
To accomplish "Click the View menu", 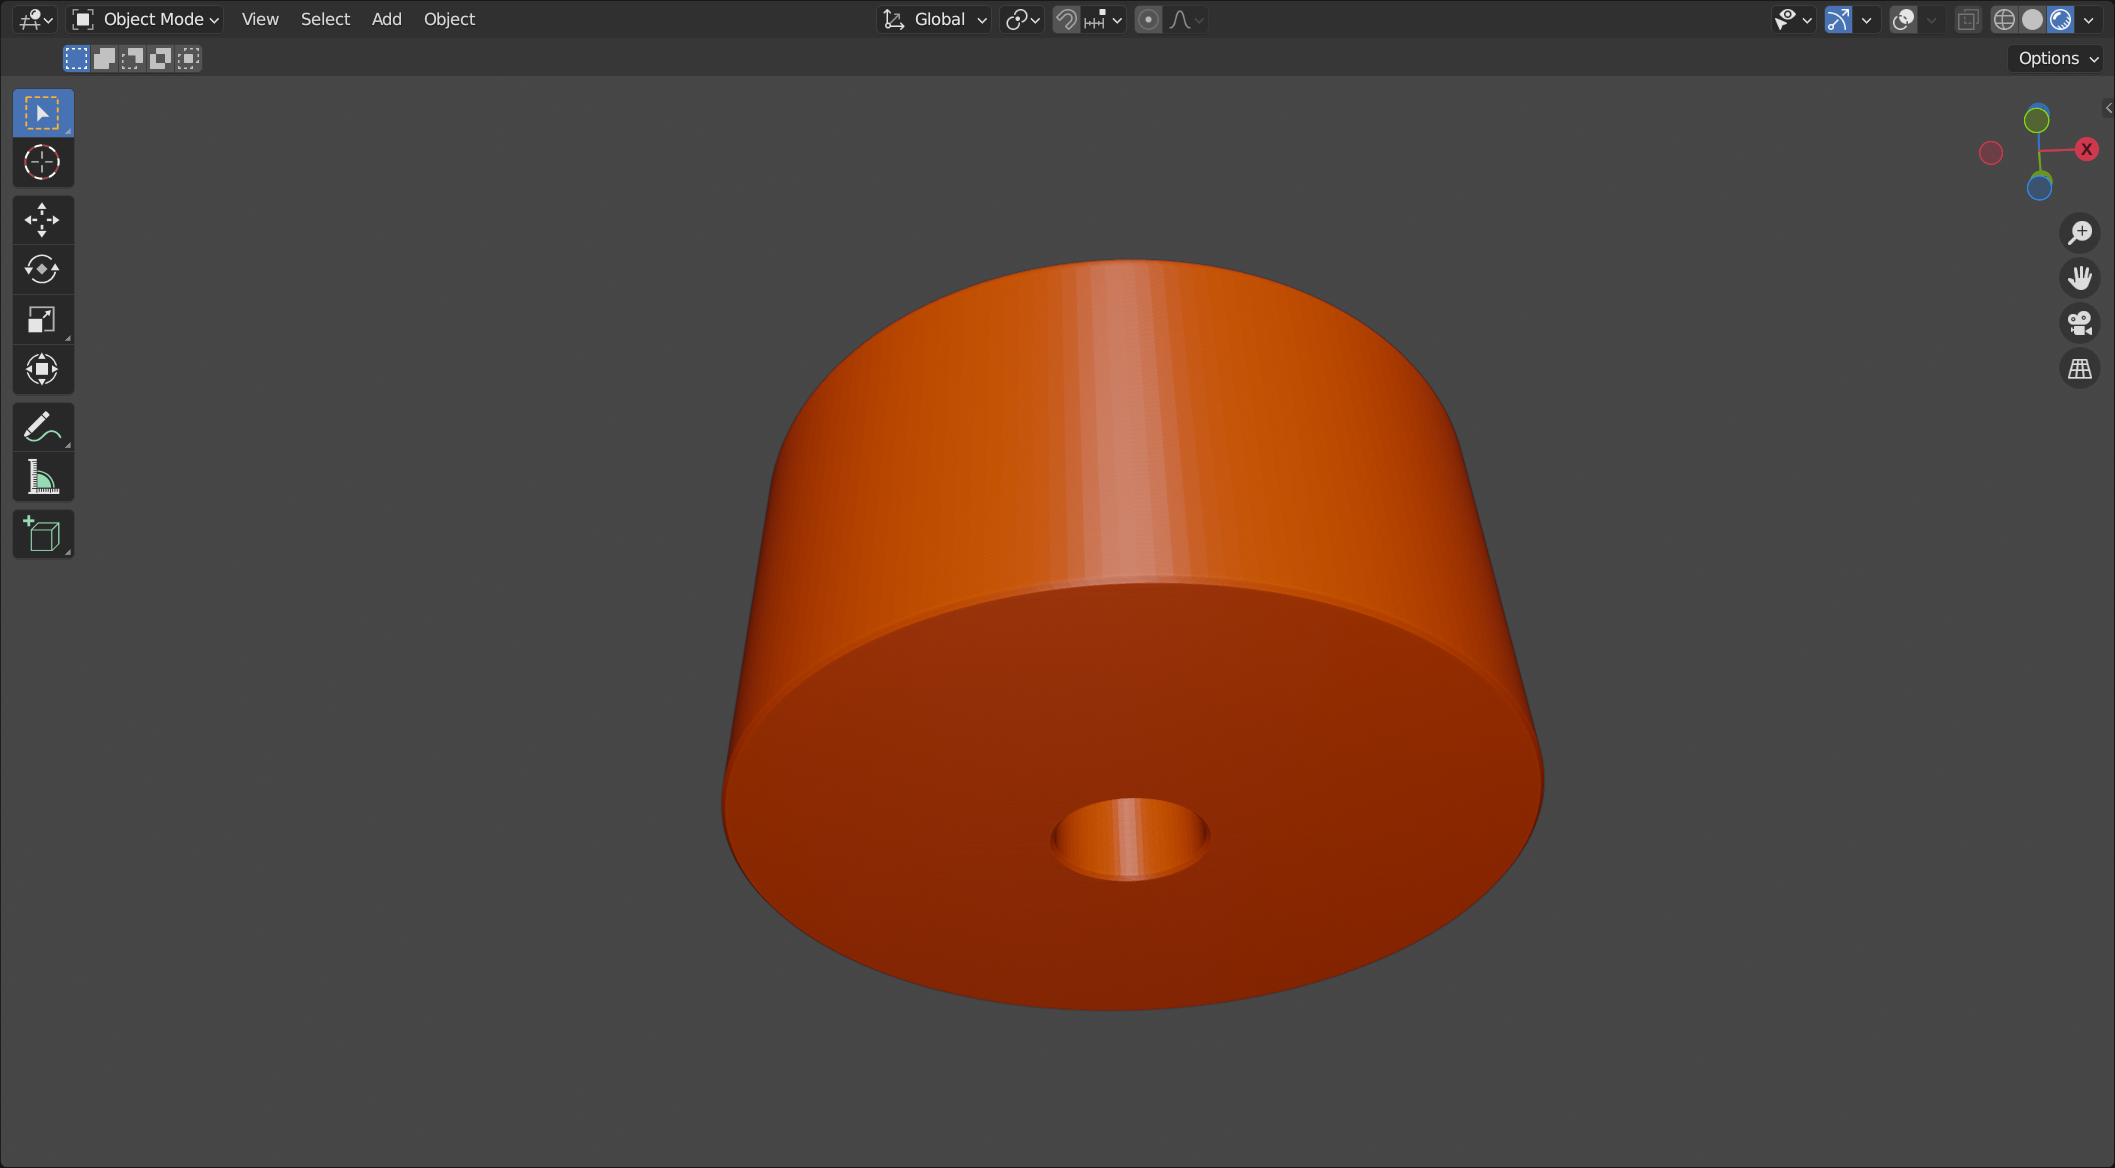I will pyautogui.click(x=260, y=19).
